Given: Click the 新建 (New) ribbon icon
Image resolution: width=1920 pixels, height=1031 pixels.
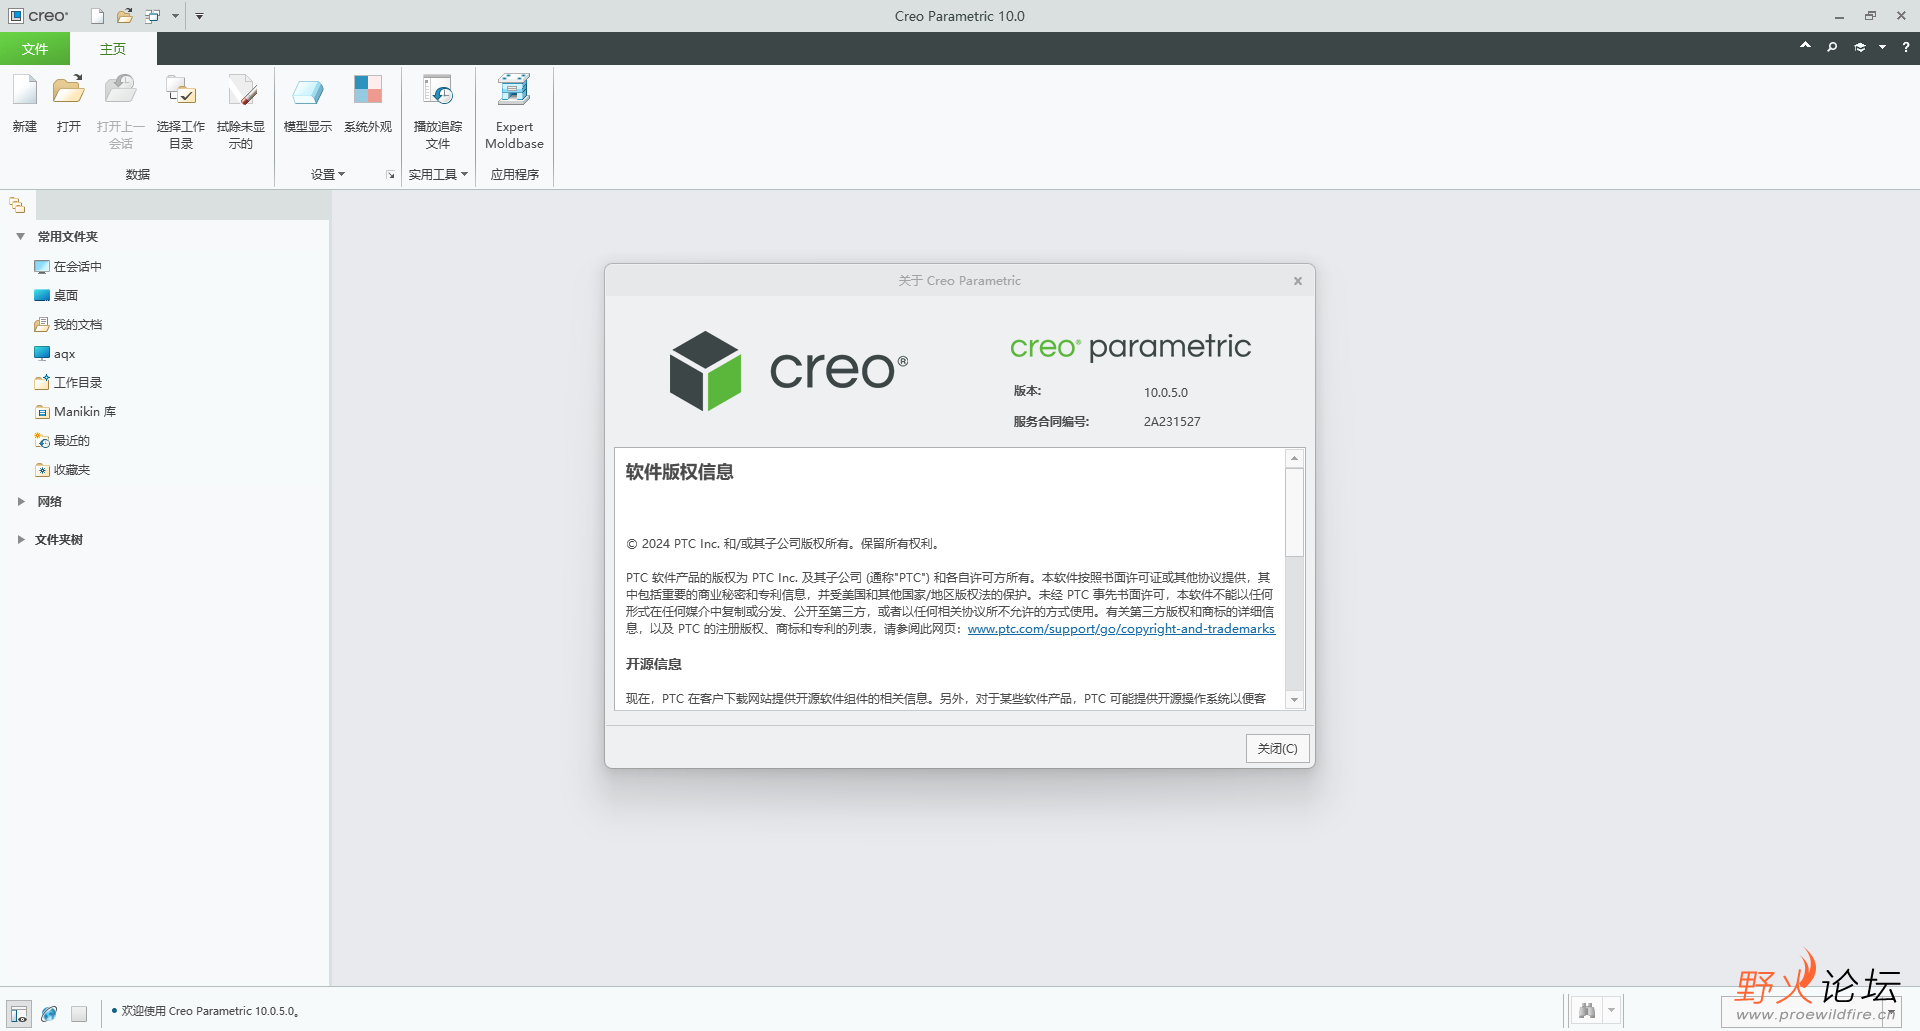Looking at the screenshot, I should tap(25, 91).
